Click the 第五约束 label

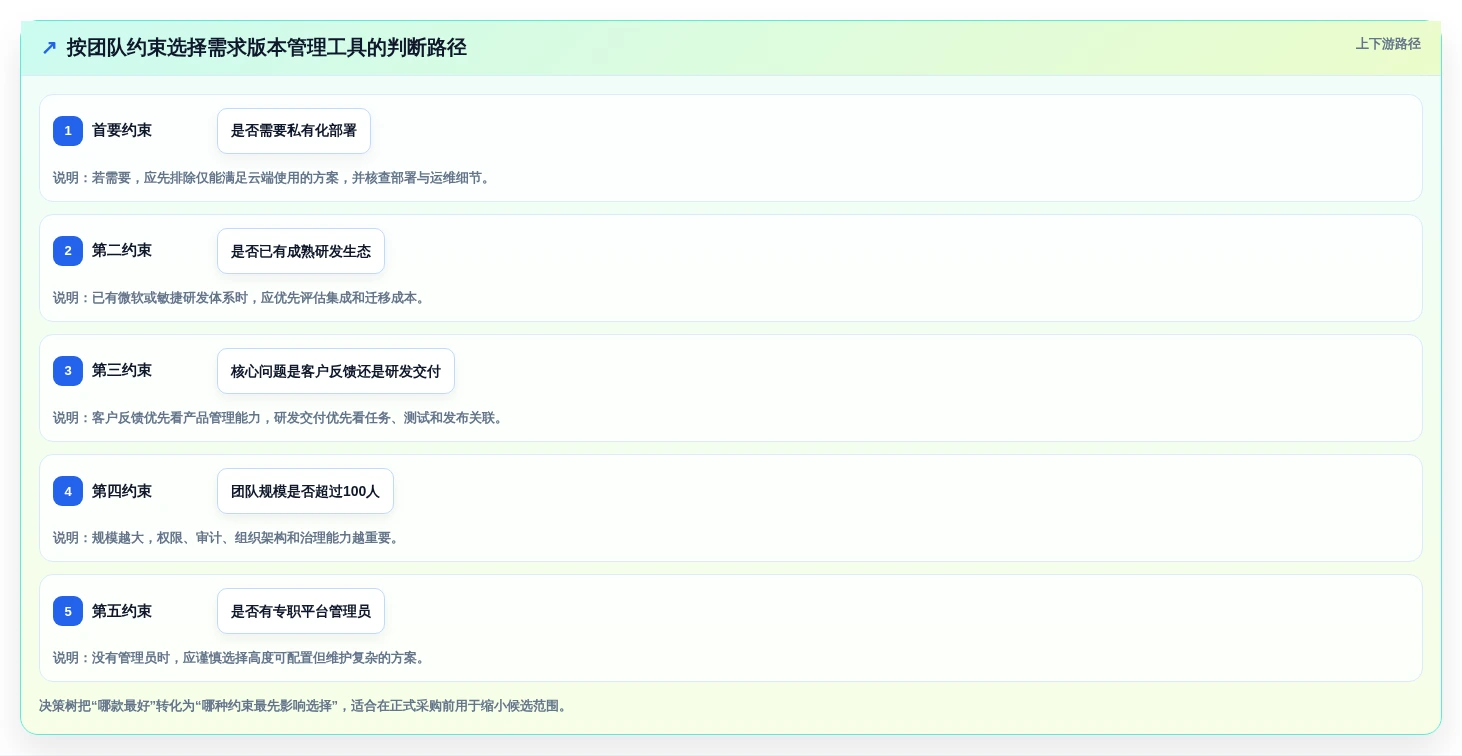[x=122, y=611]
